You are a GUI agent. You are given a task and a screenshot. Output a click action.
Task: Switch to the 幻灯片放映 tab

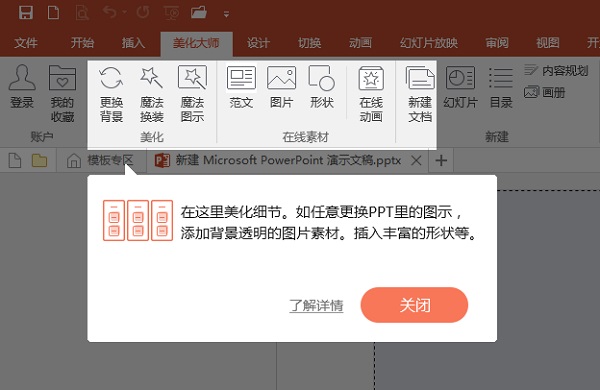click(429, 43)
